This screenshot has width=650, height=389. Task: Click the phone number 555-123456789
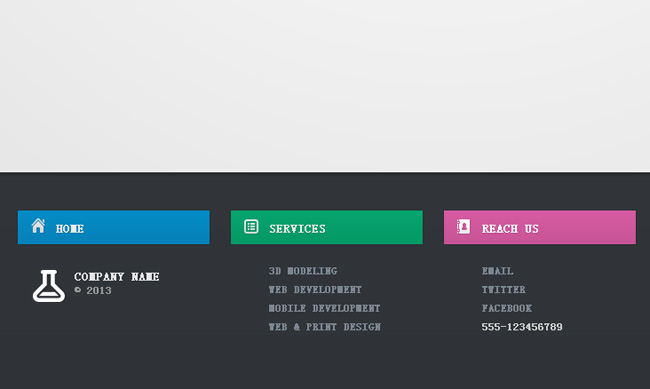coord(522,327)
